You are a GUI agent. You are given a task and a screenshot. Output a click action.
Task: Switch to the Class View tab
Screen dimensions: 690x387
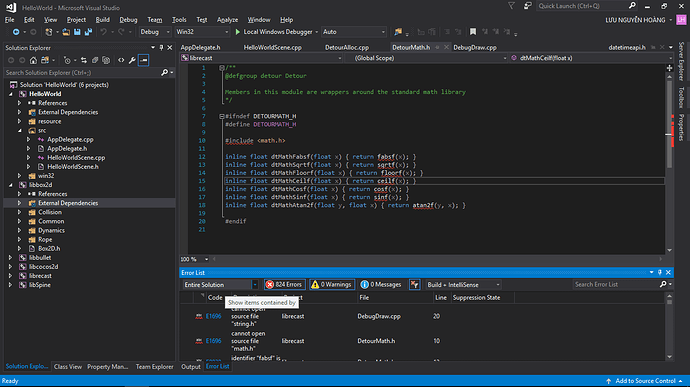[68, 367]
